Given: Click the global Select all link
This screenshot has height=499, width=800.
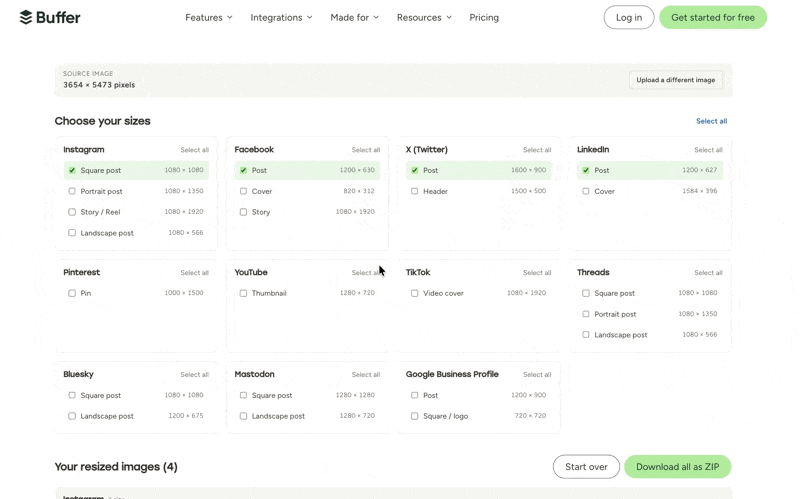Looking at the screenshot, I should pyautogui.click(x=711, y=121).
